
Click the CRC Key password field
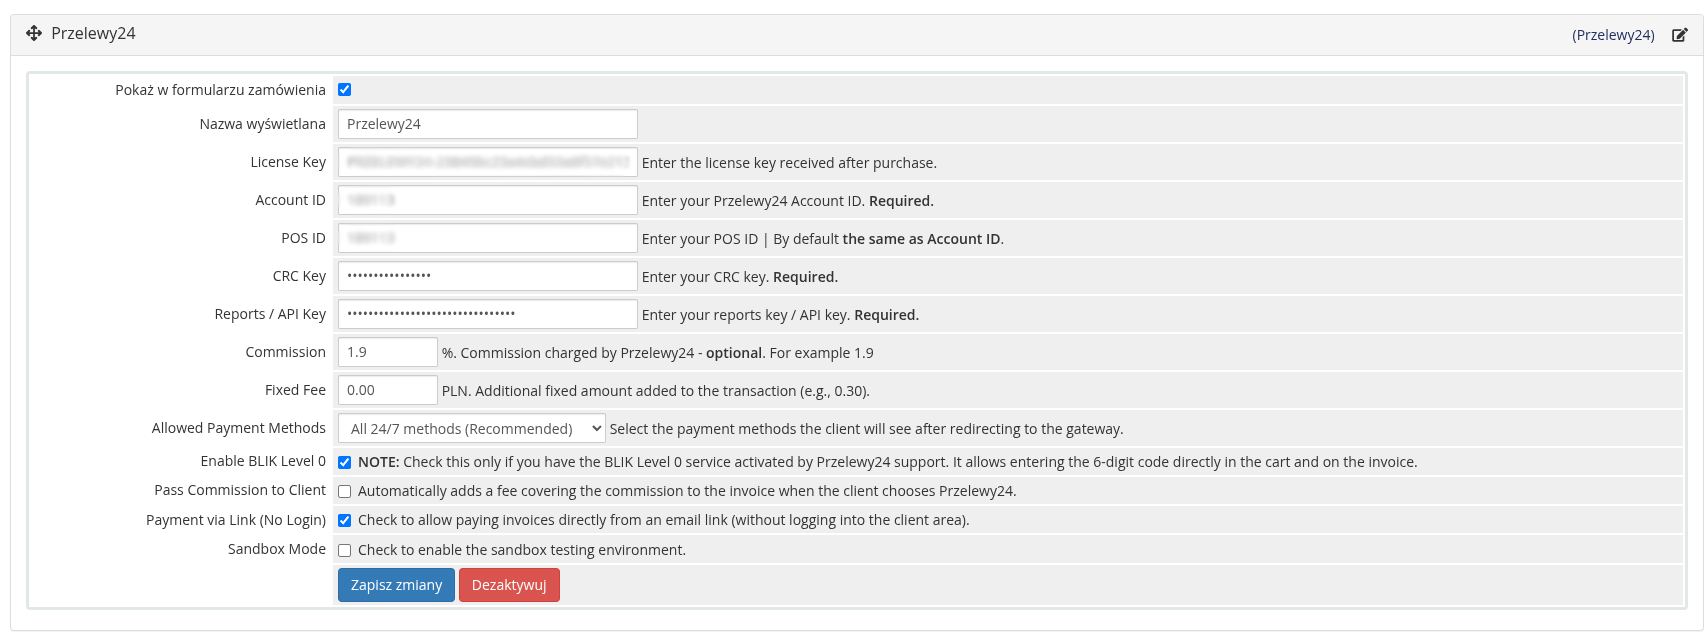coord(487,276)
